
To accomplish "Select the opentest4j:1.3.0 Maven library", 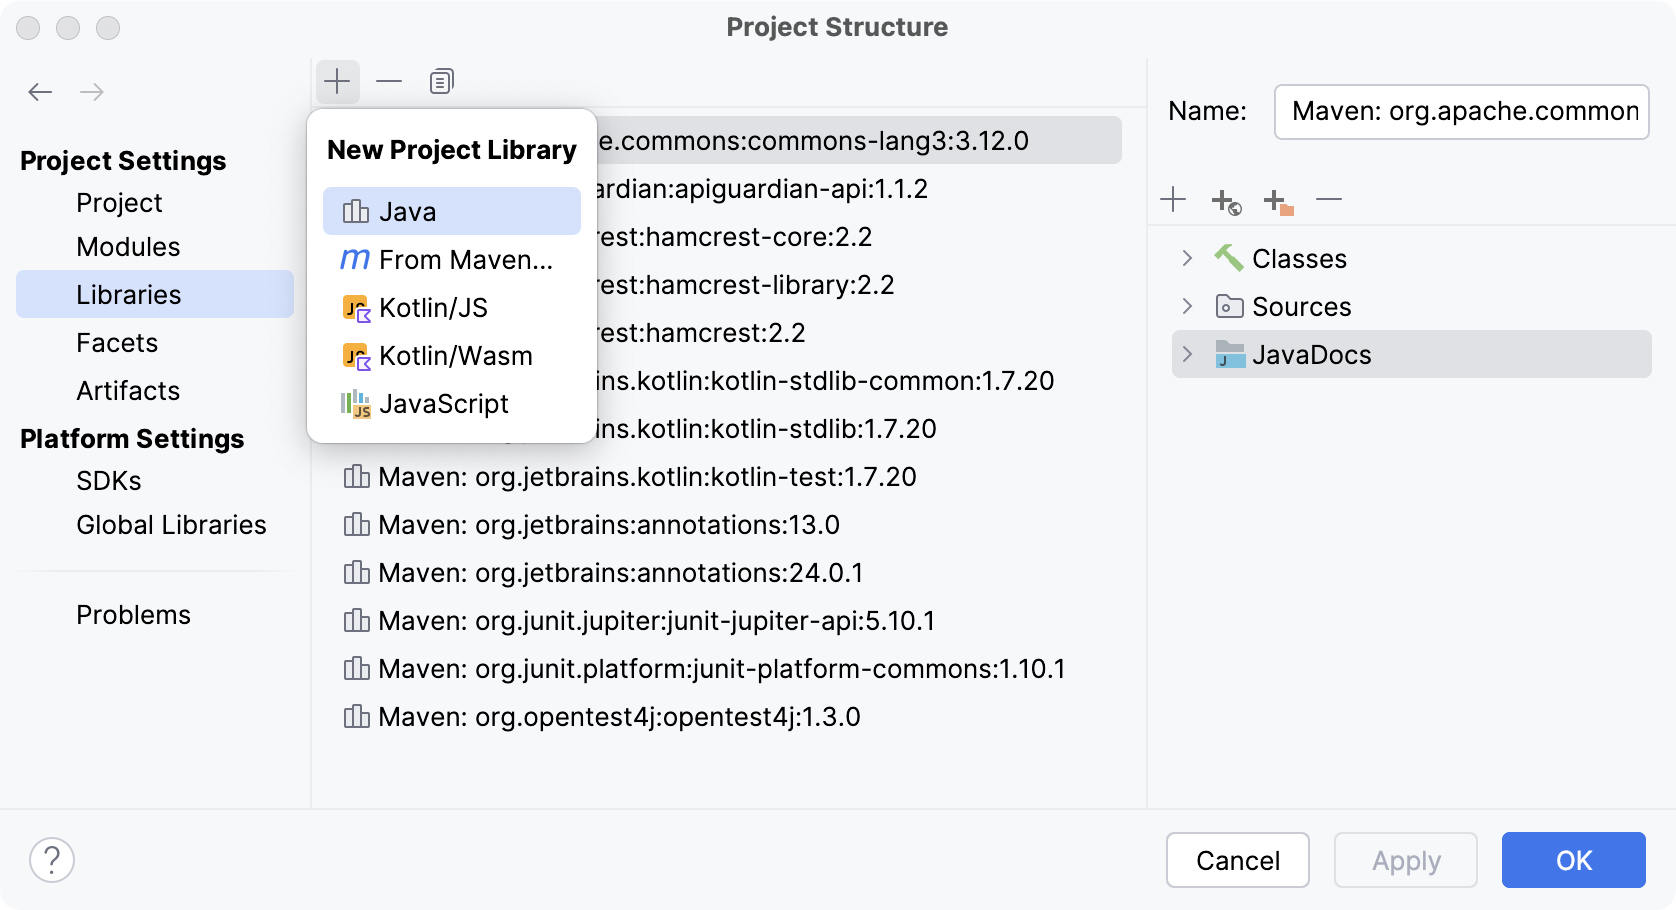I will [x=617, y=716].
